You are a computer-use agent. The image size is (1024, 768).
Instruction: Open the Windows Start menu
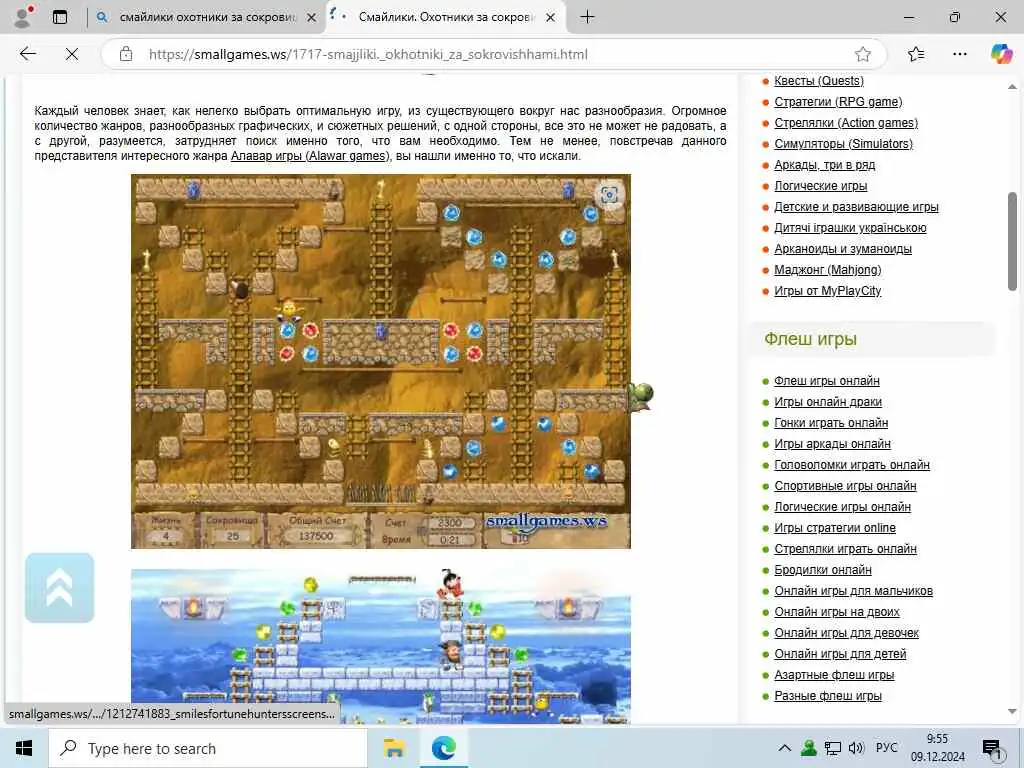tap(24, 748)
